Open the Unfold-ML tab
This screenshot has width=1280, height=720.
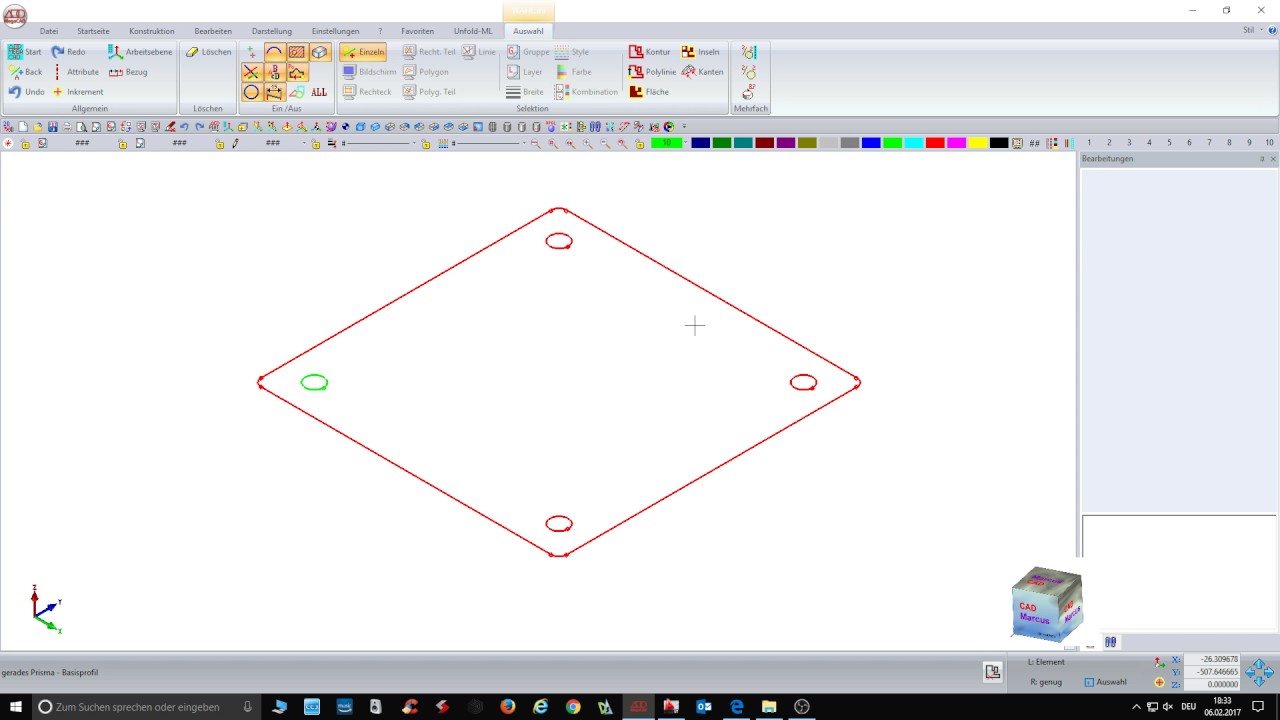[473, 31]
